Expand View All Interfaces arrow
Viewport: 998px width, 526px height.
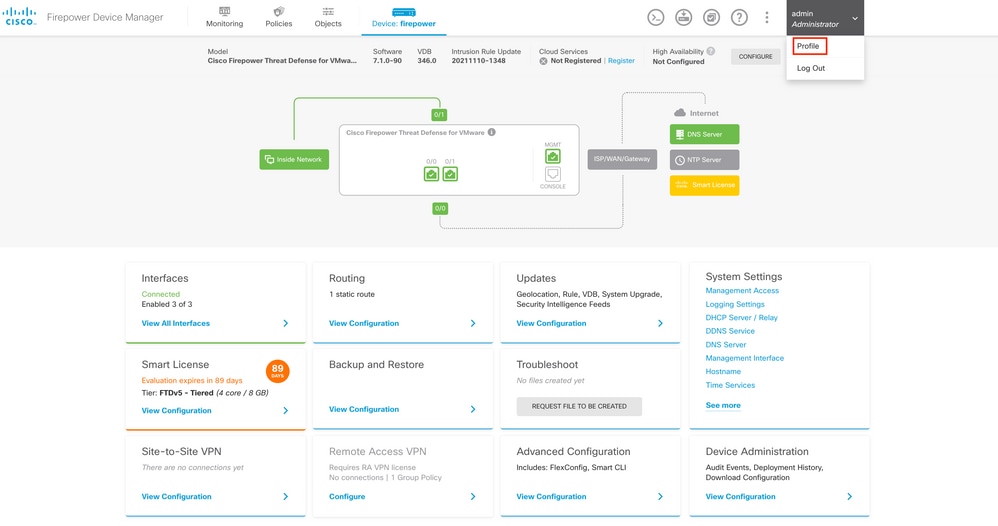tap(285, 324)
